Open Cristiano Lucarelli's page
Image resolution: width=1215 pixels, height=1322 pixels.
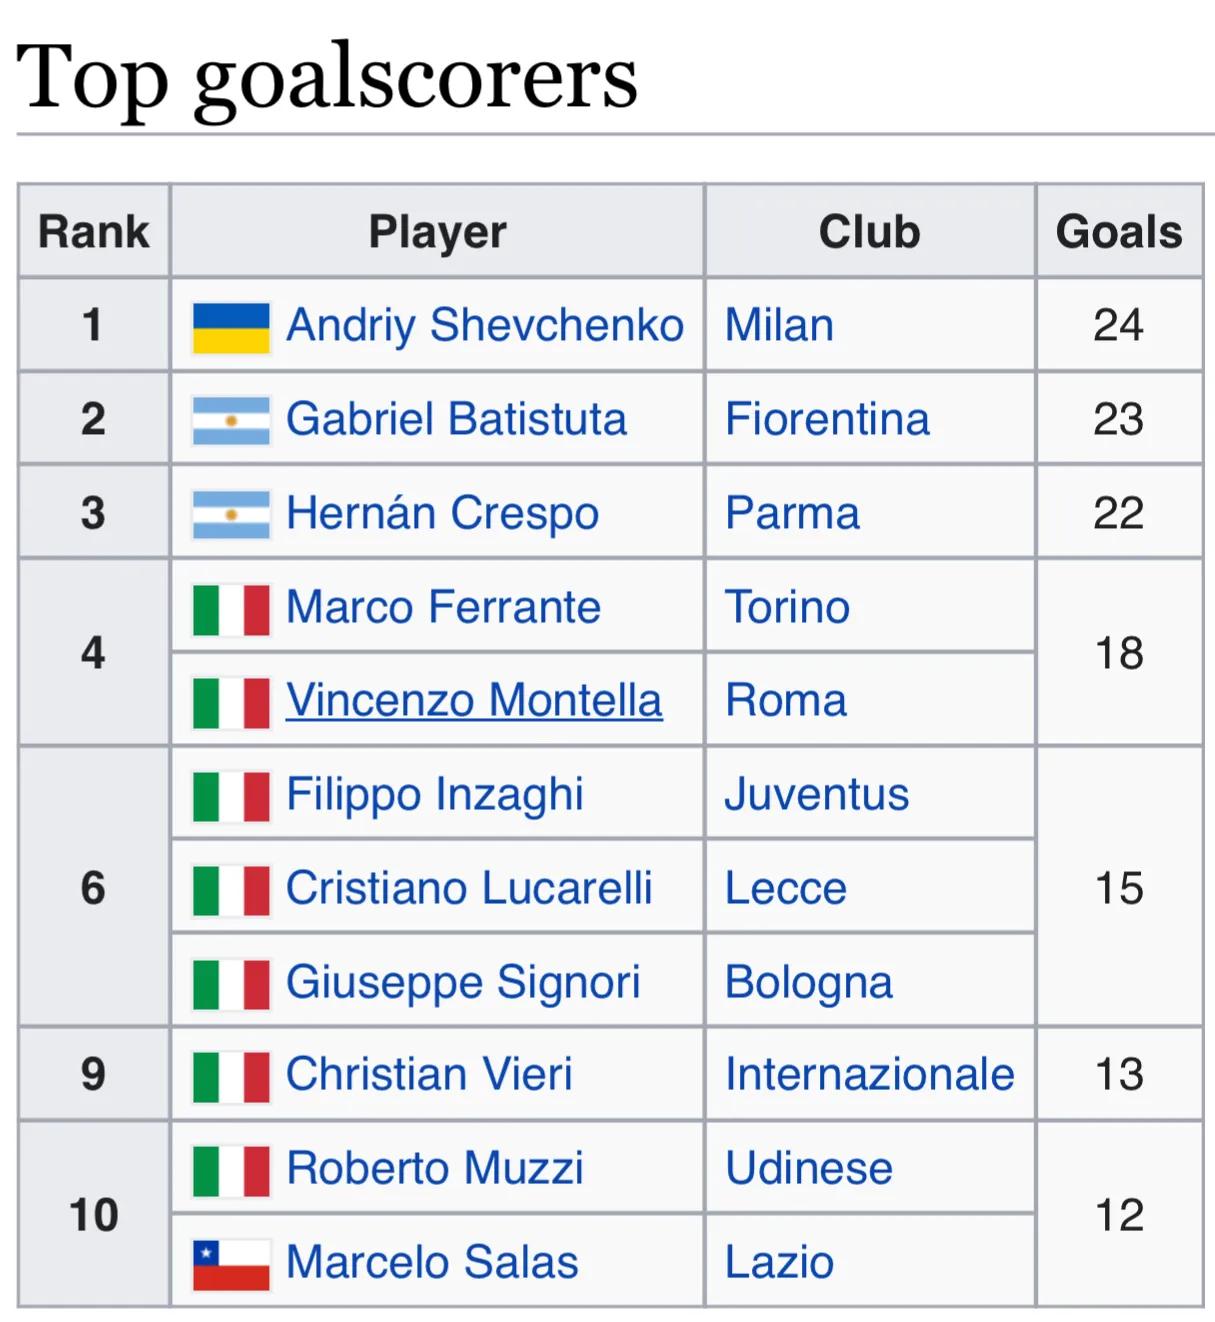click(x=469, y=888)
